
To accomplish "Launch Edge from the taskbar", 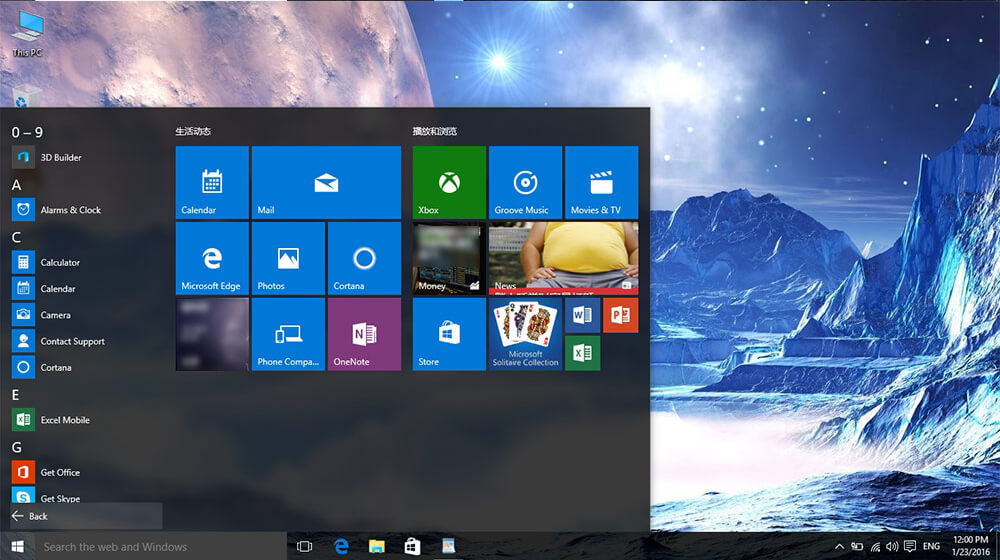I will (x=341, y=547).
